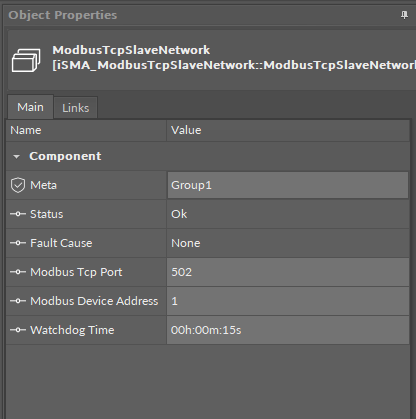Click the Meta property name

tap(43, 185)
